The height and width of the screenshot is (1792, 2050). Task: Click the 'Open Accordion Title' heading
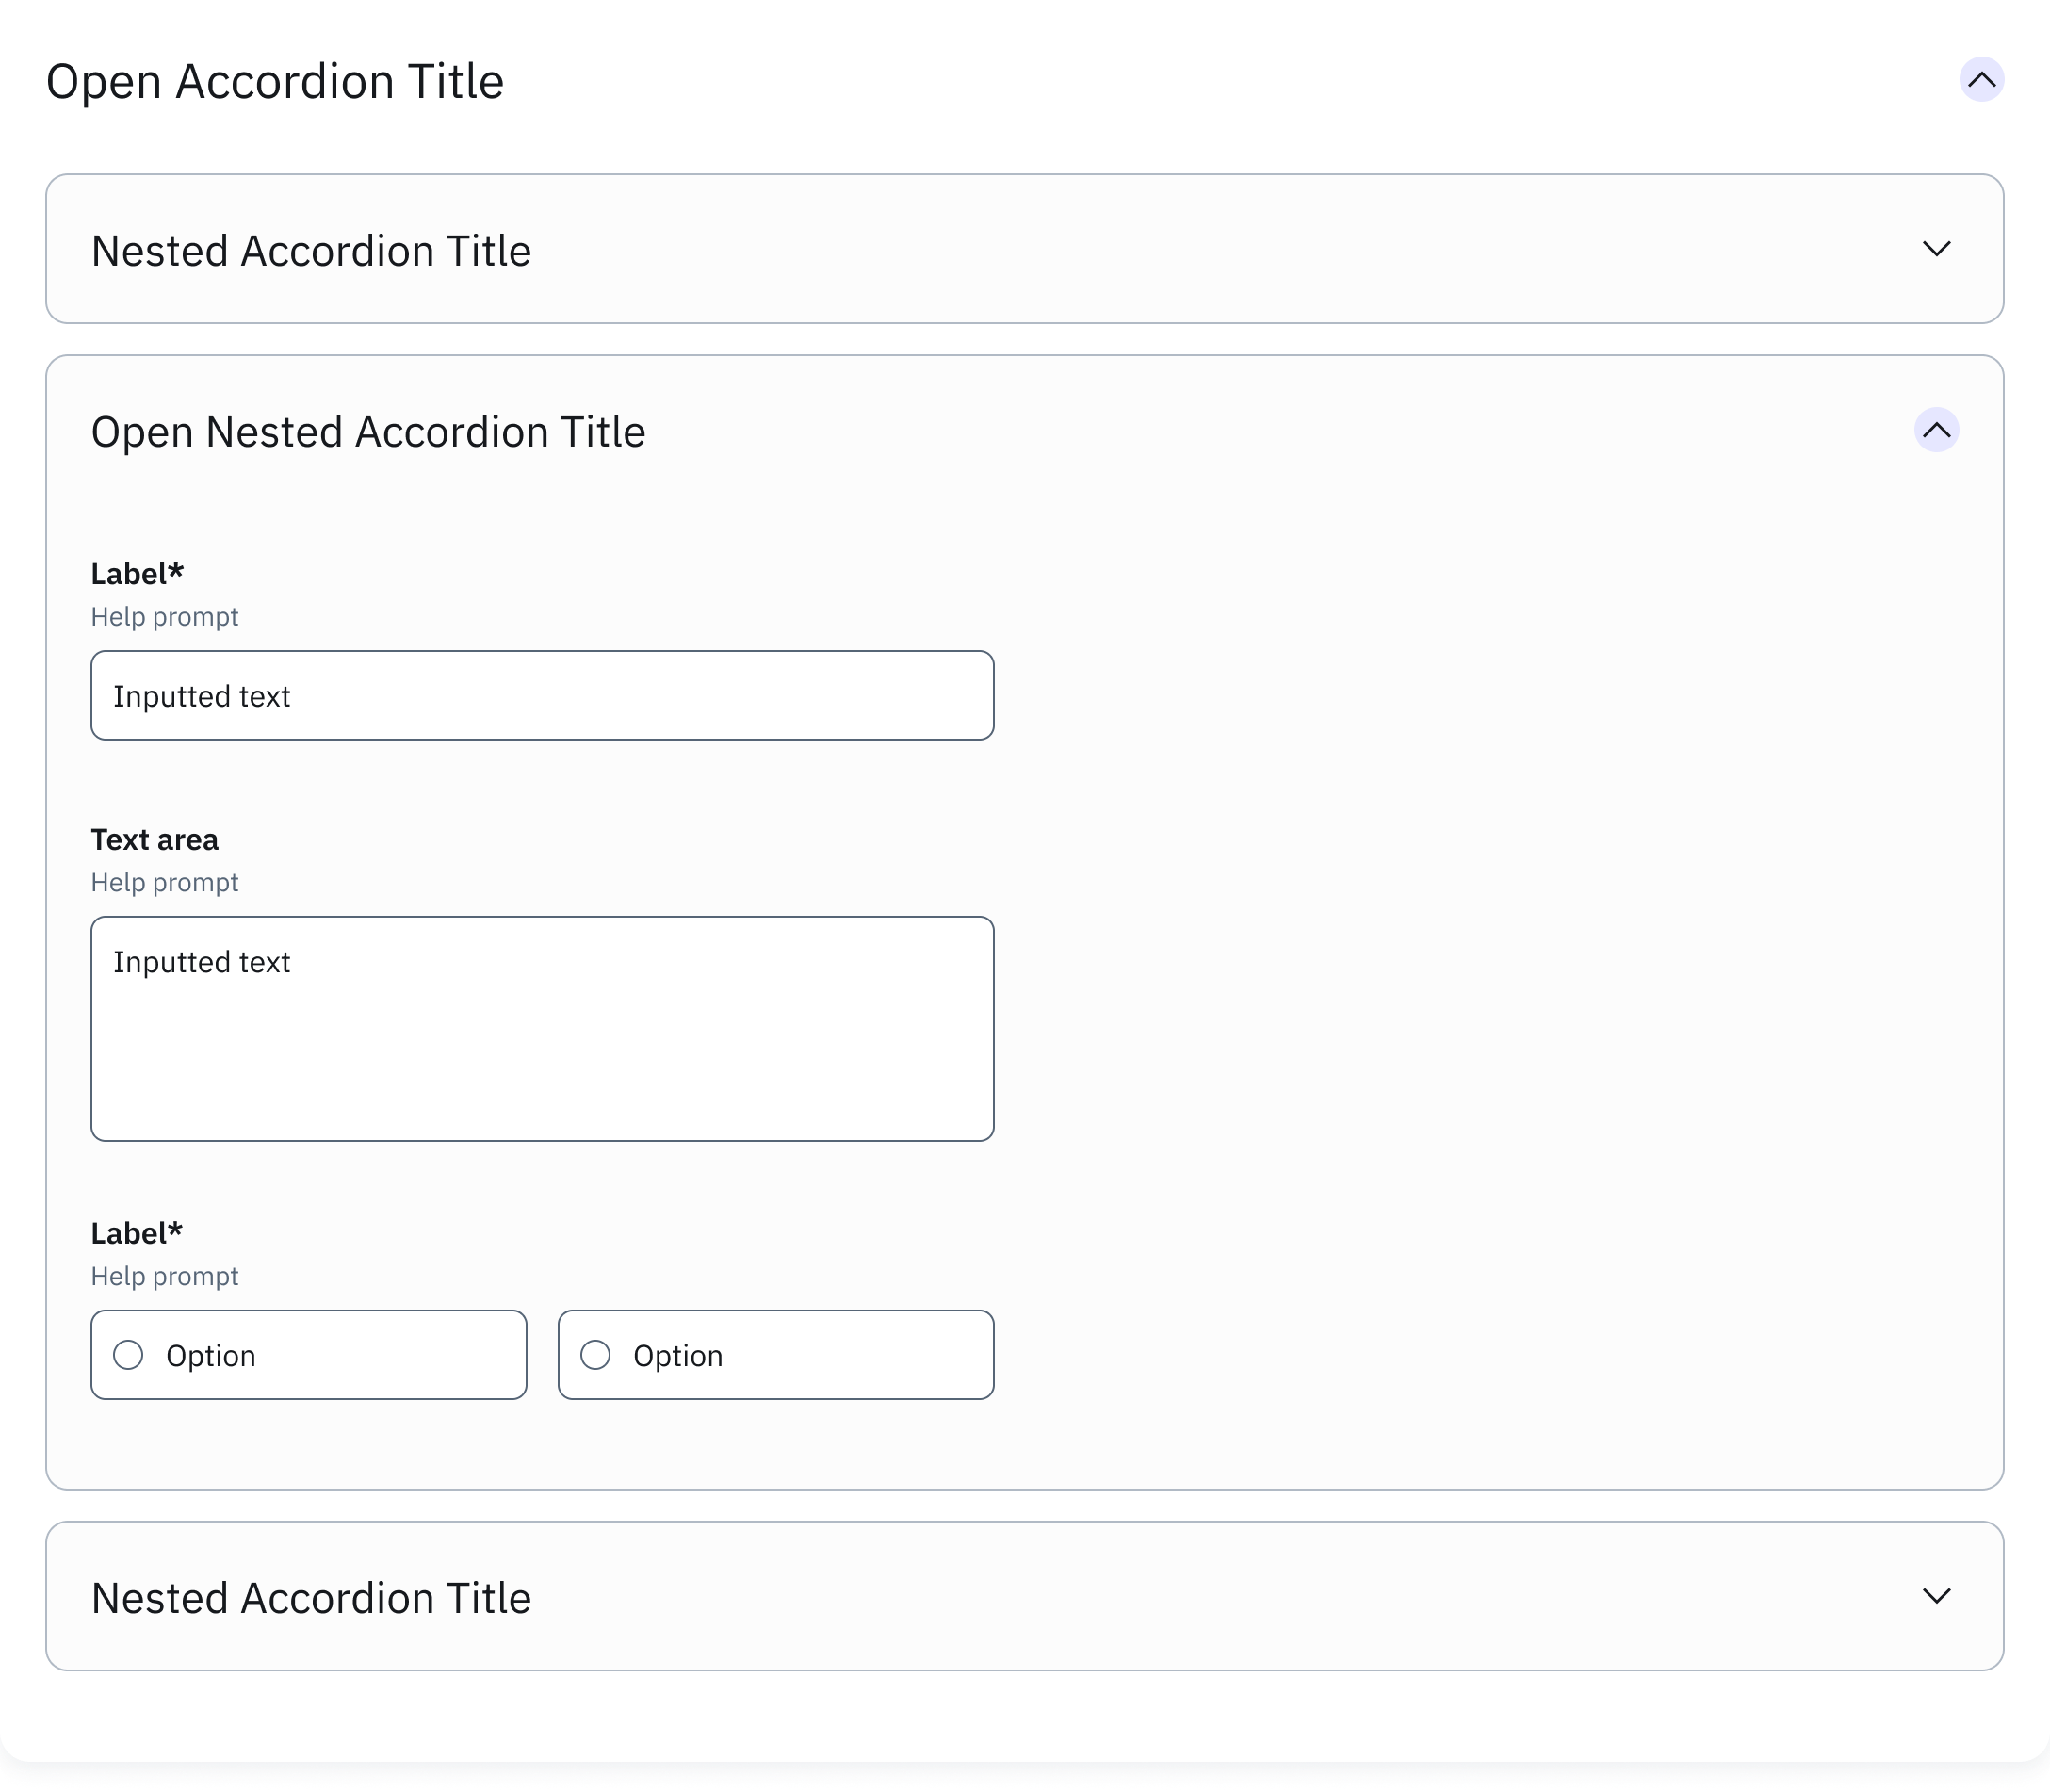(x=275, y=81)
